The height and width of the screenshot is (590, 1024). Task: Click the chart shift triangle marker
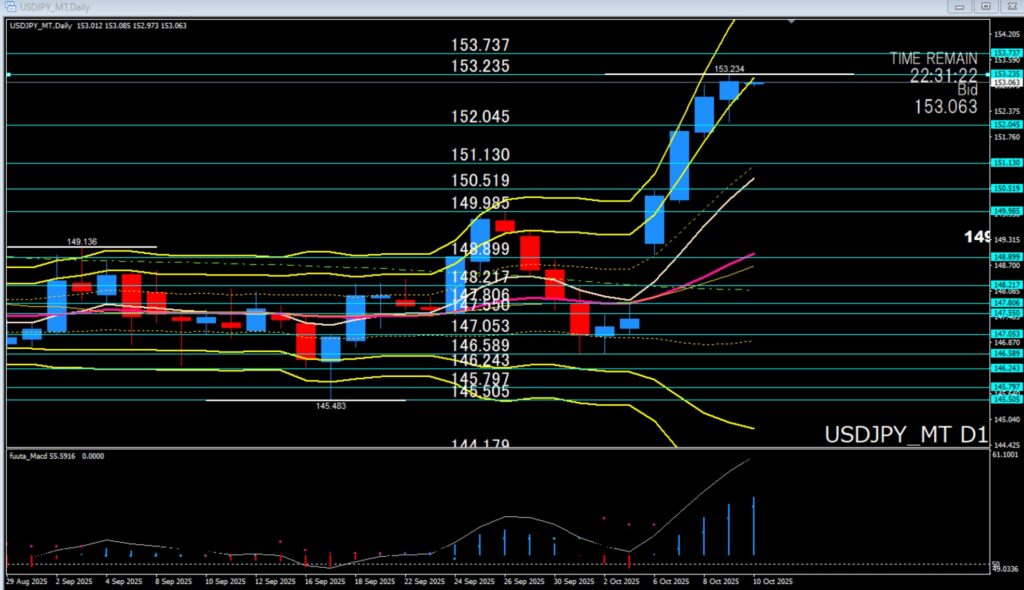click(792, 20)
